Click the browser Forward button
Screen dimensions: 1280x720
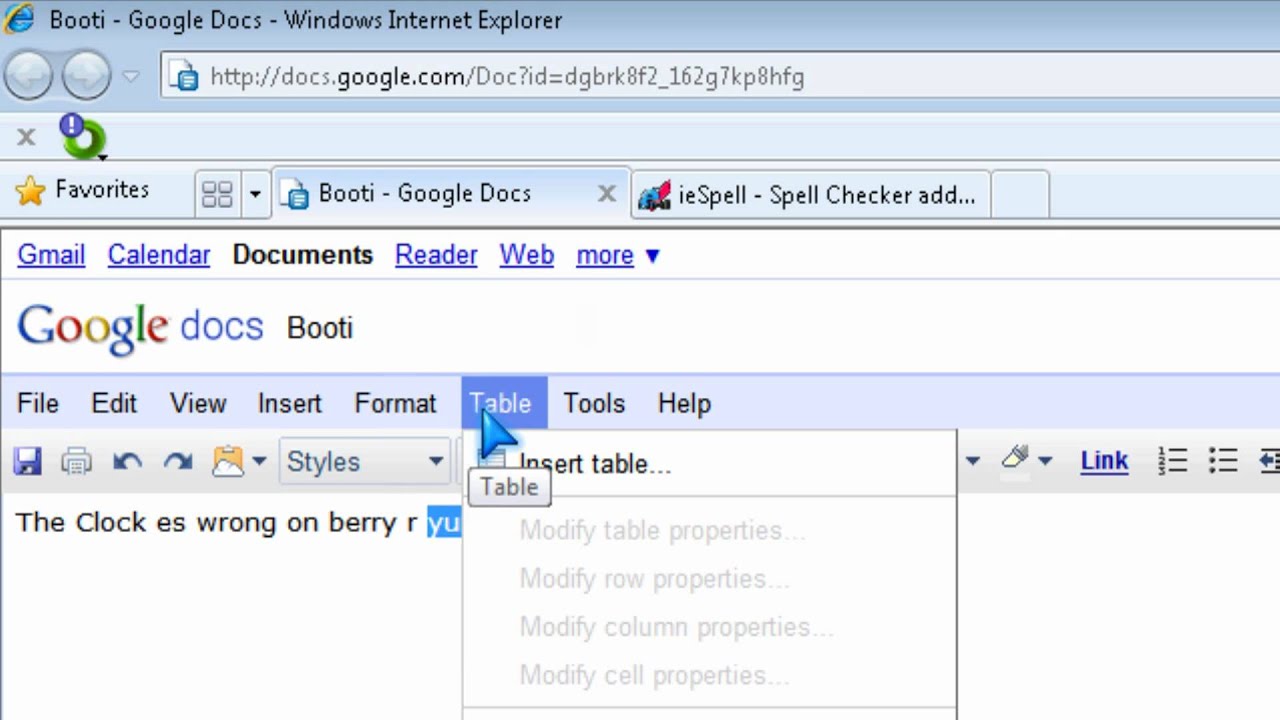[86, 75]
